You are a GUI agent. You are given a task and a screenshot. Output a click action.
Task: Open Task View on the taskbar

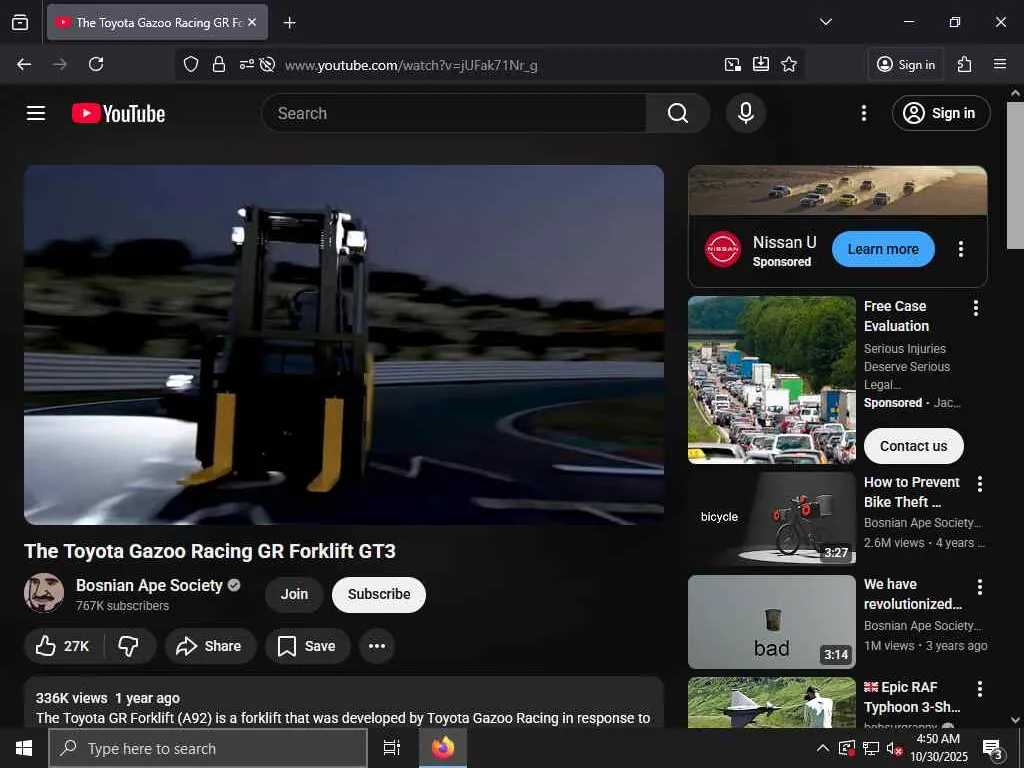(x=392, y=748)
